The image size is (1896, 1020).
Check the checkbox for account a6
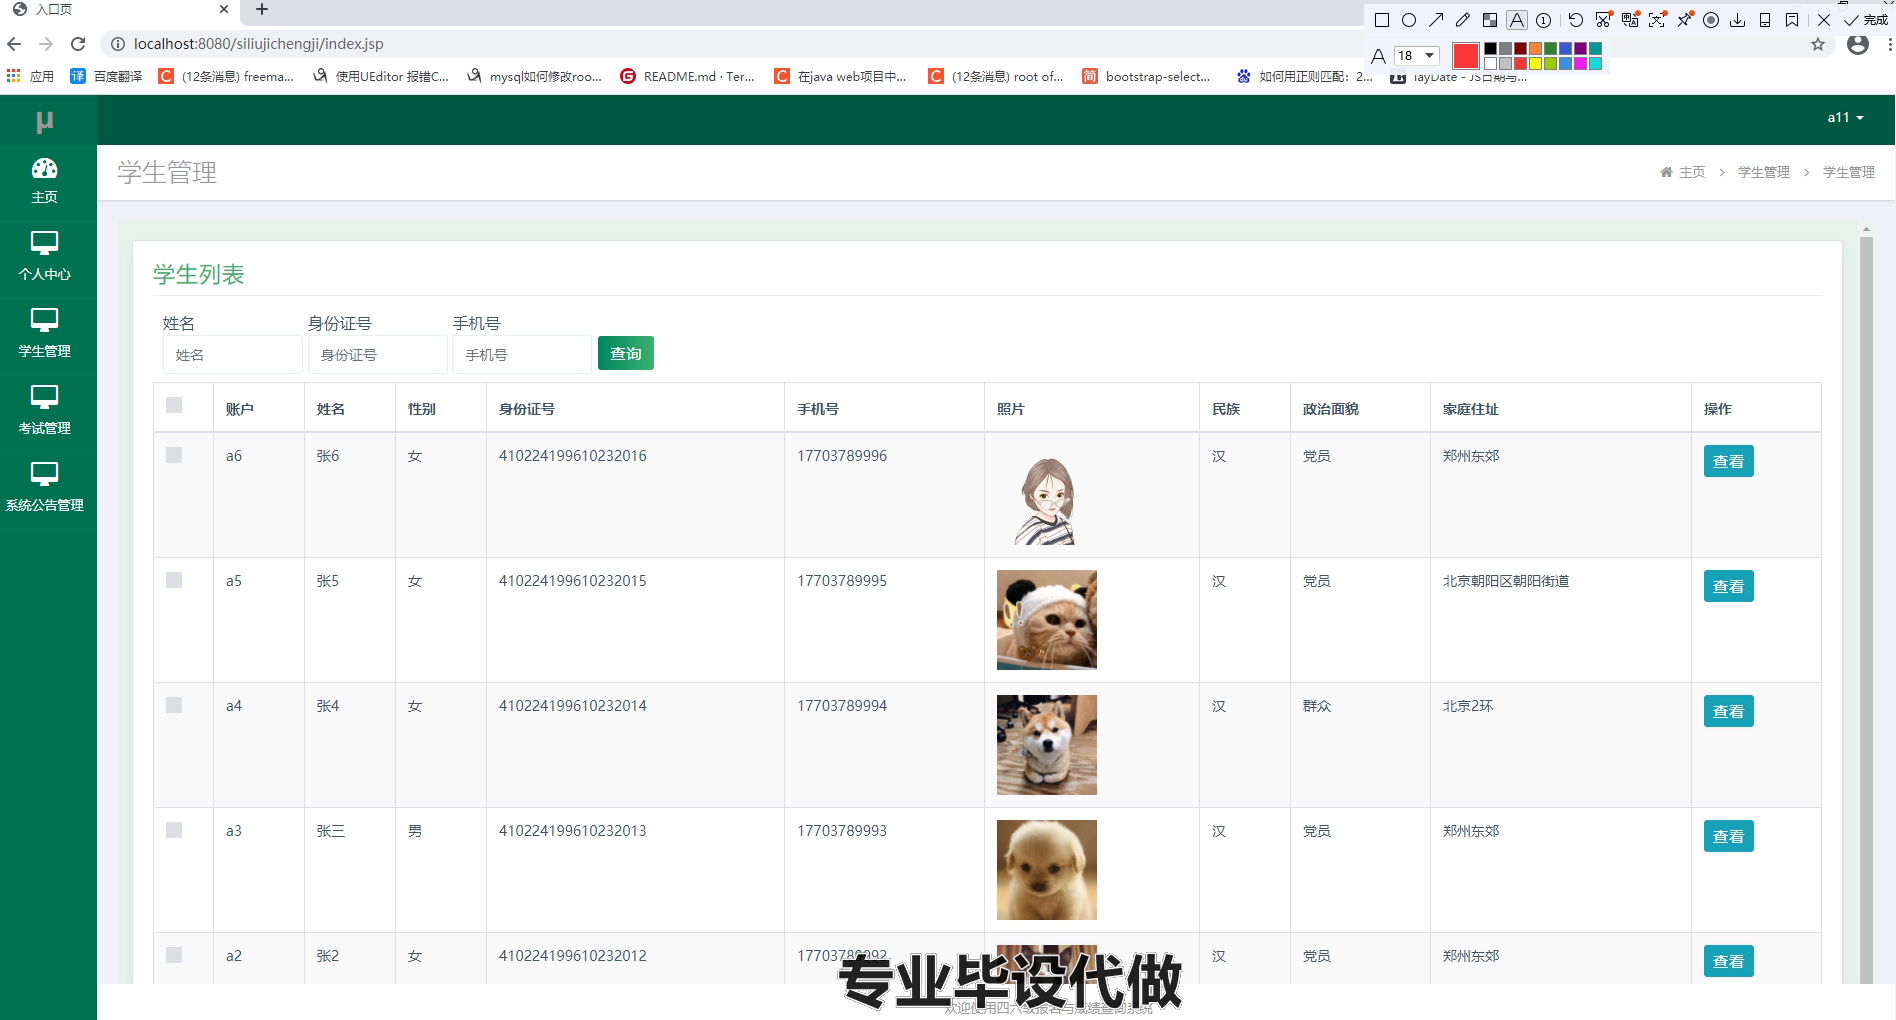coord(174,455)
